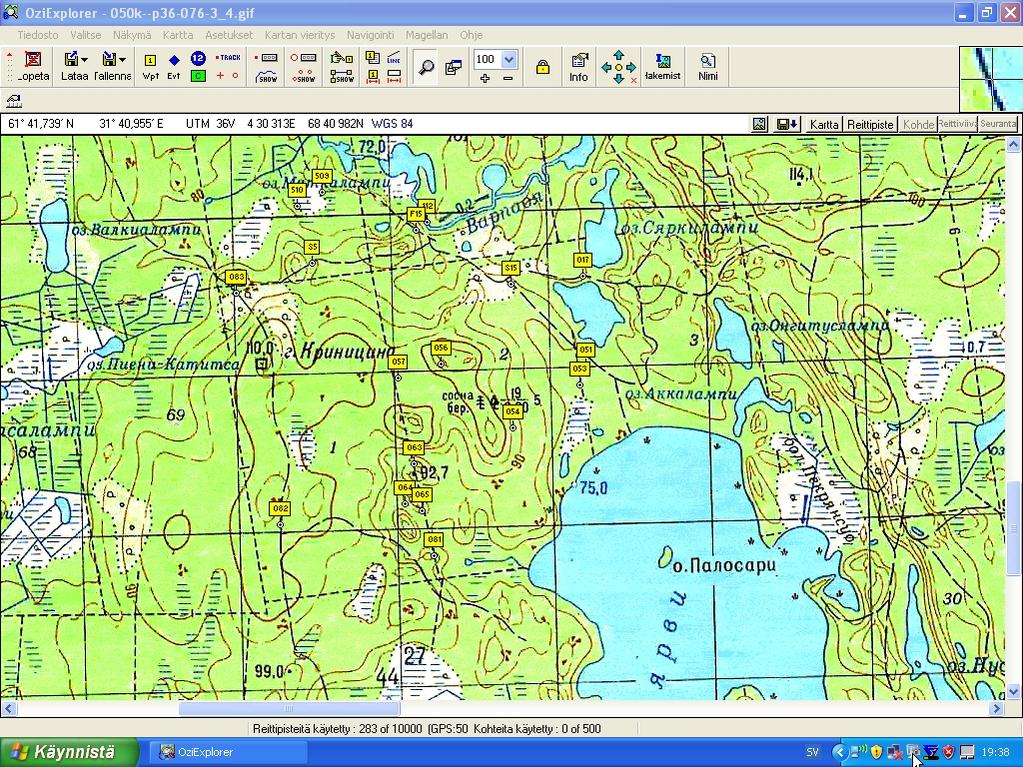Image resolution: width=1023 pixels, height=767 pixels.
Task: Click the padlock map lock icon
Action: coord(542,67)
